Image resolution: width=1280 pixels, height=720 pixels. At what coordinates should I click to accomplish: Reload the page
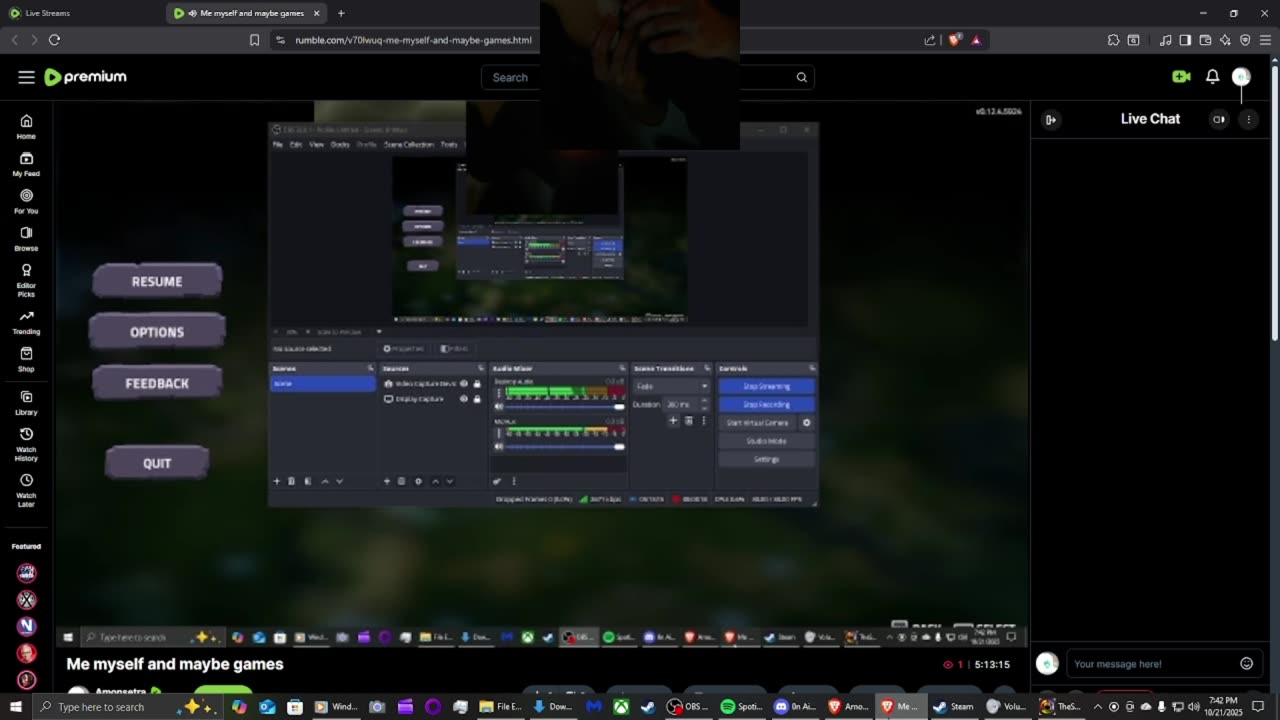[x=54, y=40]
